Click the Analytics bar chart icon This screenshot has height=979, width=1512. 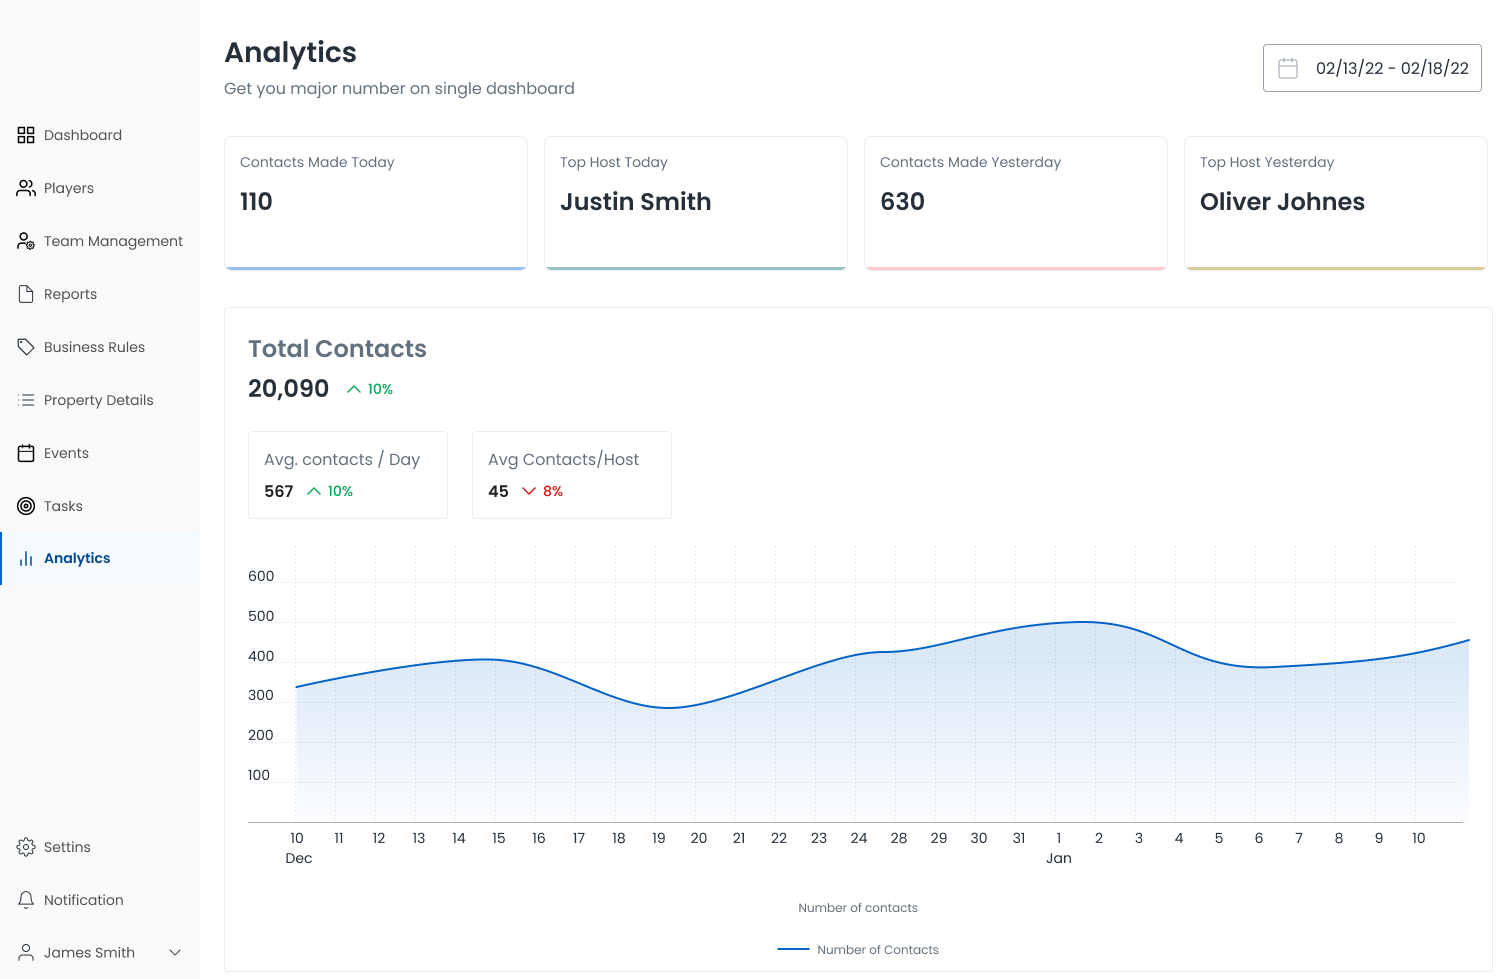(26, 558)
